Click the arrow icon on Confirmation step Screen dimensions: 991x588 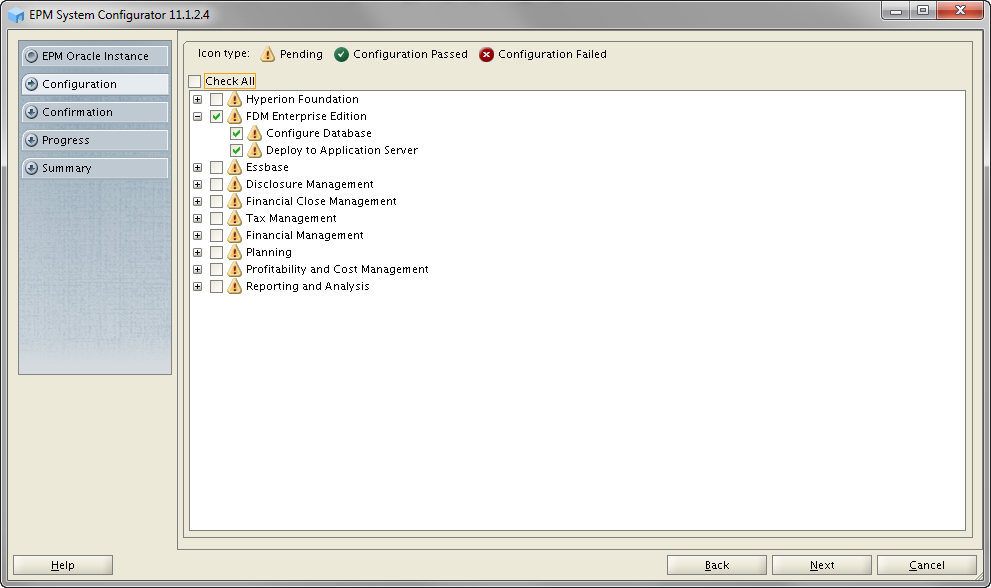pyautogui.click(x=32, y=112)
